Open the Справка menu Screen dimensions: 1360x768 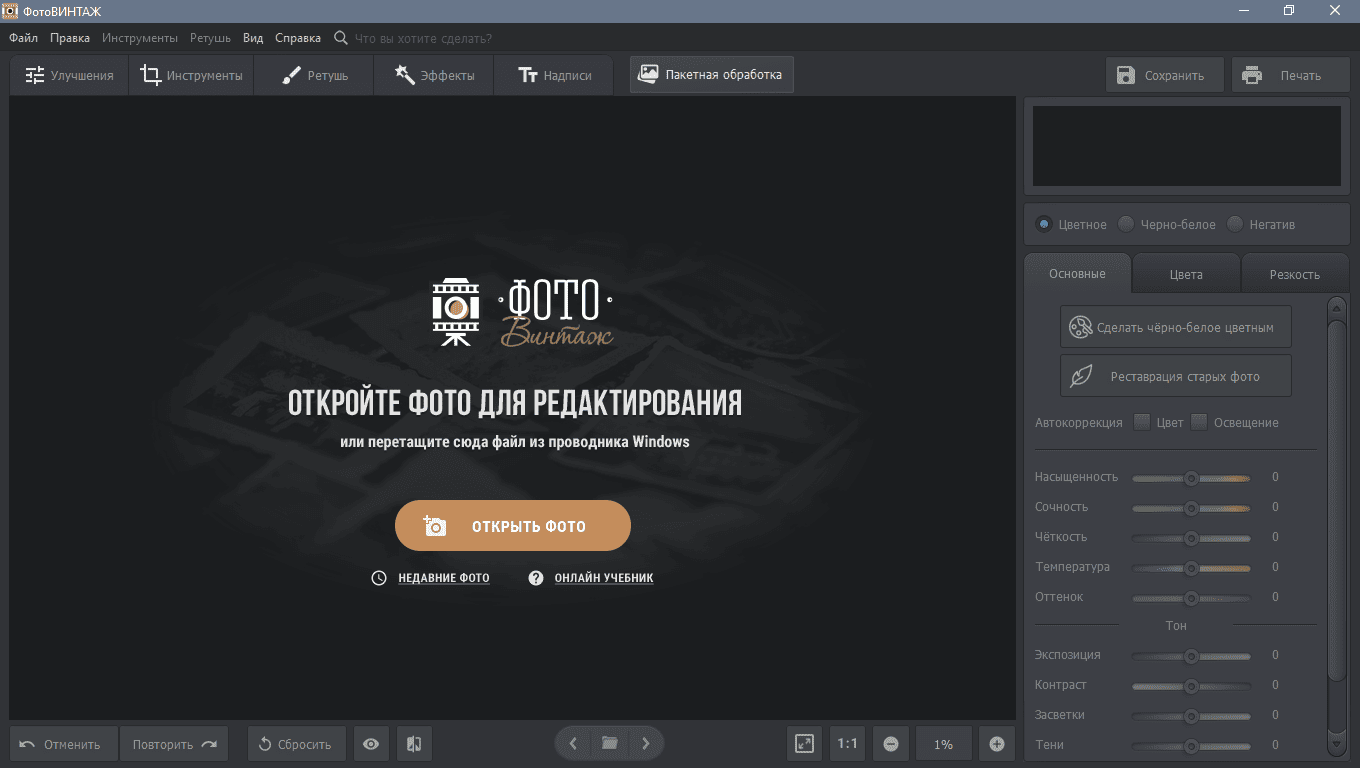(298, 38)
